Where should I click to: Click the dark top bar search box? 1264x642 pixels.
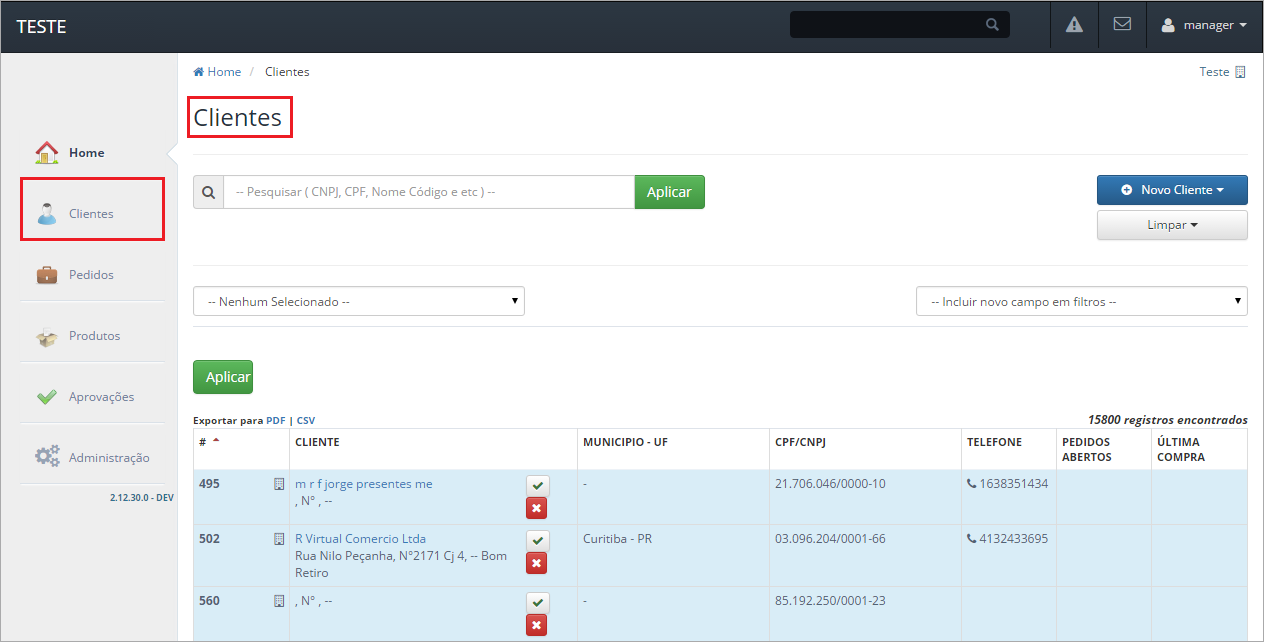click(900, 25)
